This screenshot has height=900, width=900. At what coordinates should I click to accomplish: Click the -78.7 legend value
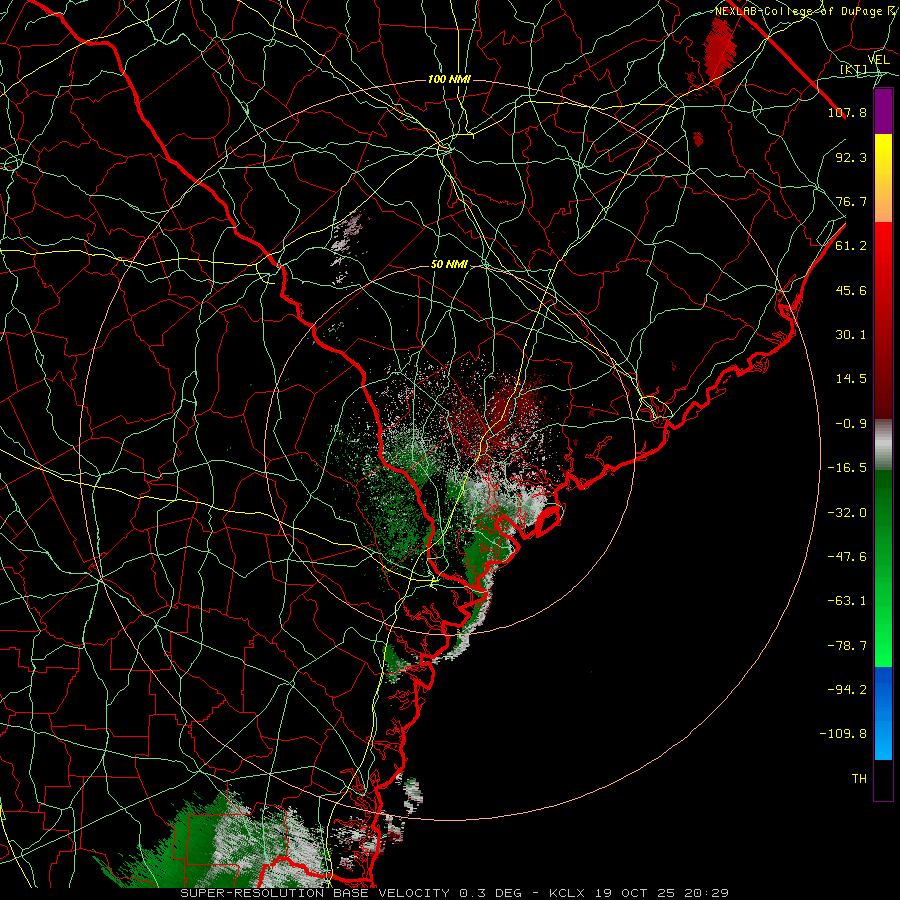pyautogui.click(x=847, y=646)
